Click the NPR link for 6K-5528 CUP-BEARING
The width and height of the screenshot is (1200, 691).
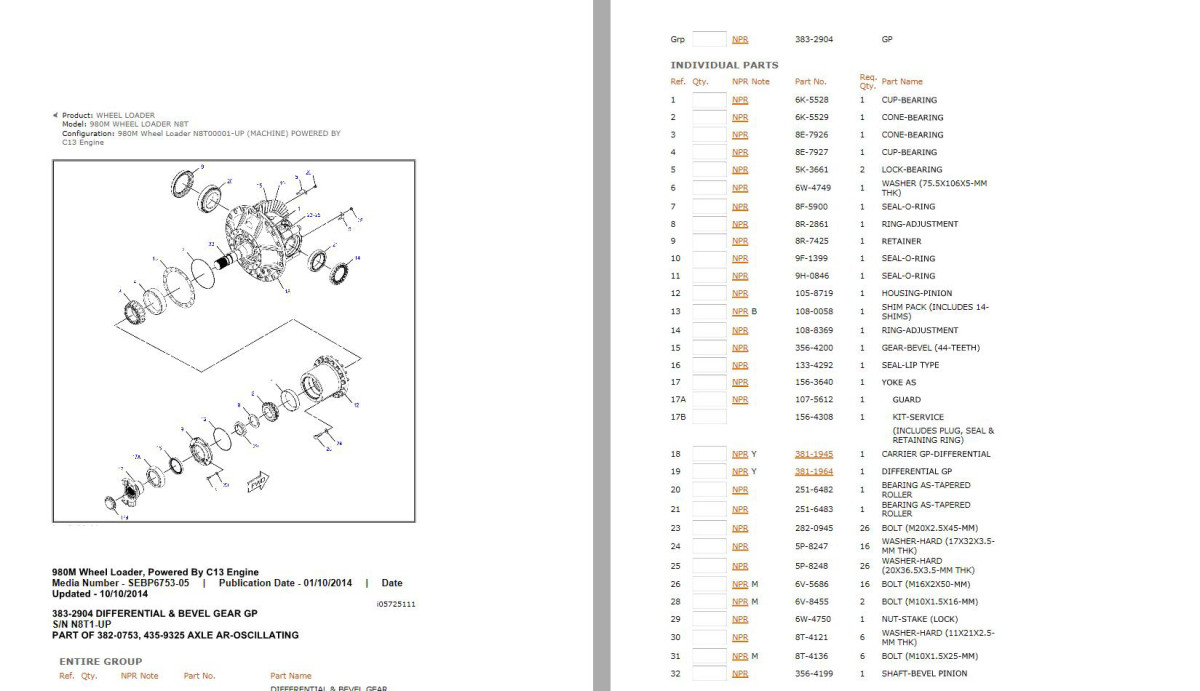click(x=740, y=100)
